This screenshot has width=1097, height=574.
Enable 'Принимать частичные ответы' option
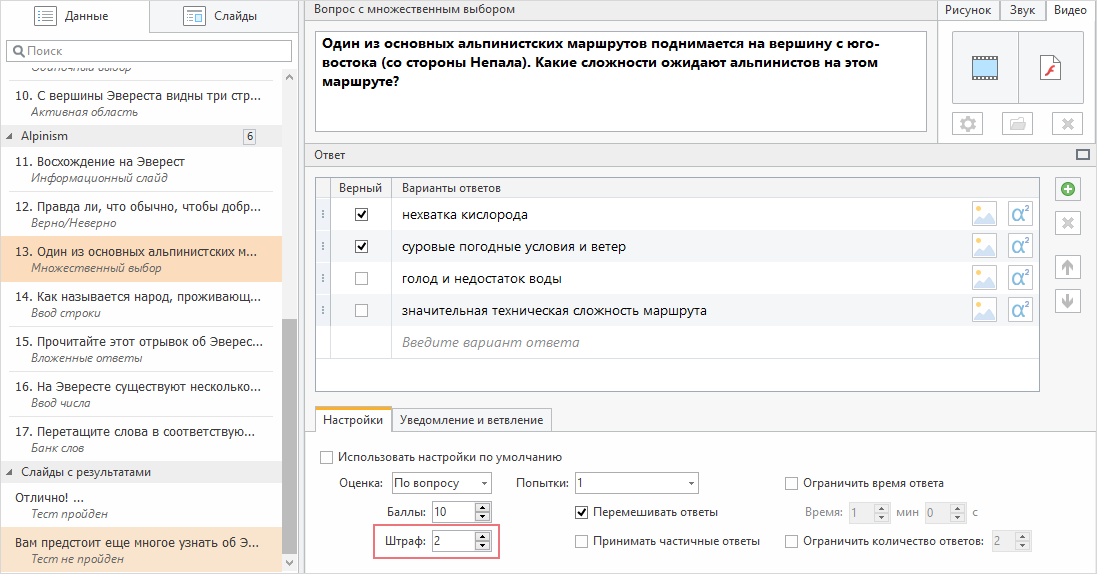[581, 541]
